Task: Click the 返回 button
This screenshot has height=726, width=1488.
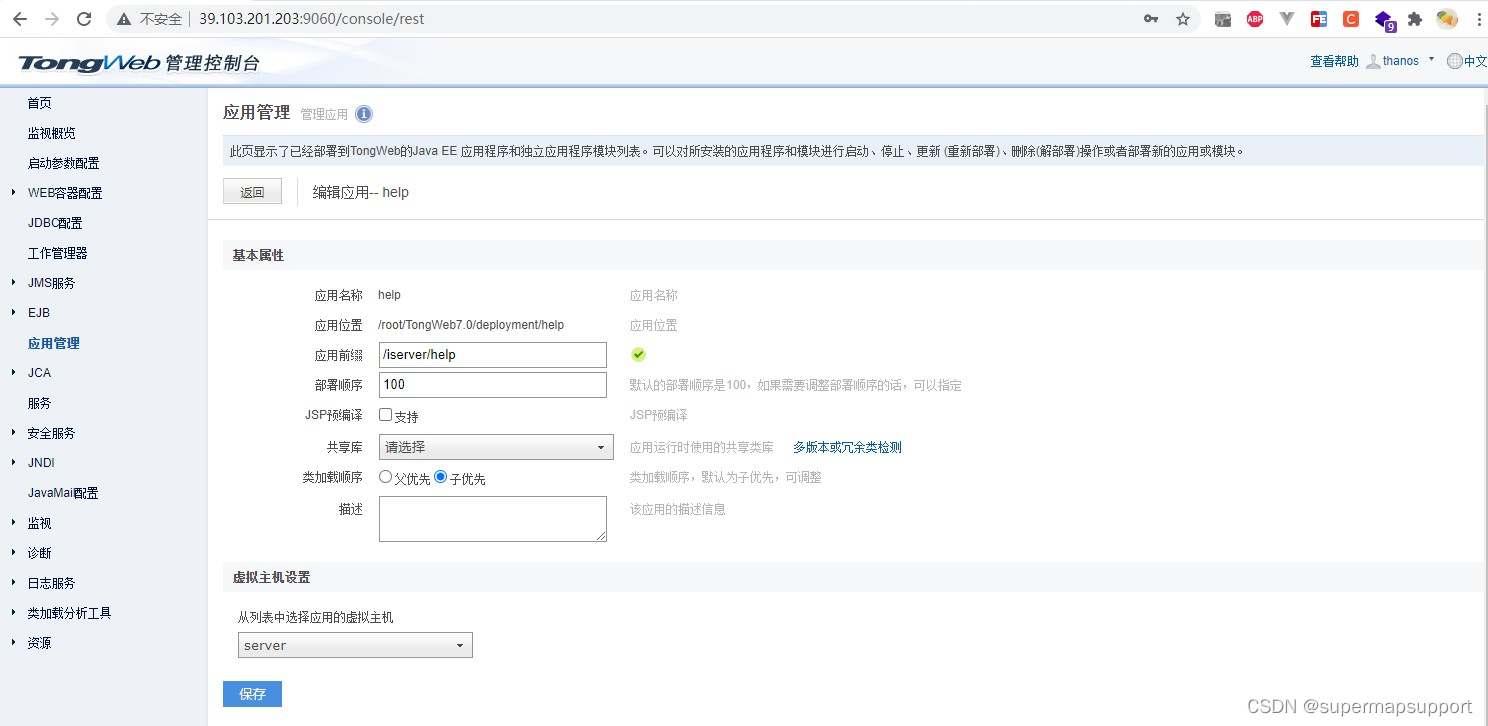Action: coord(252,192)
